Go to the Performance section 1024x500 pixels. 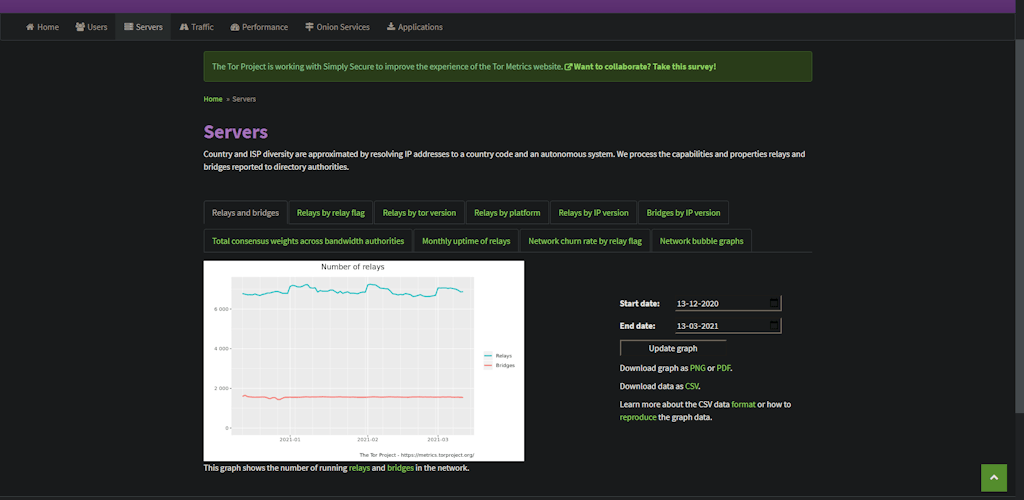259,27
